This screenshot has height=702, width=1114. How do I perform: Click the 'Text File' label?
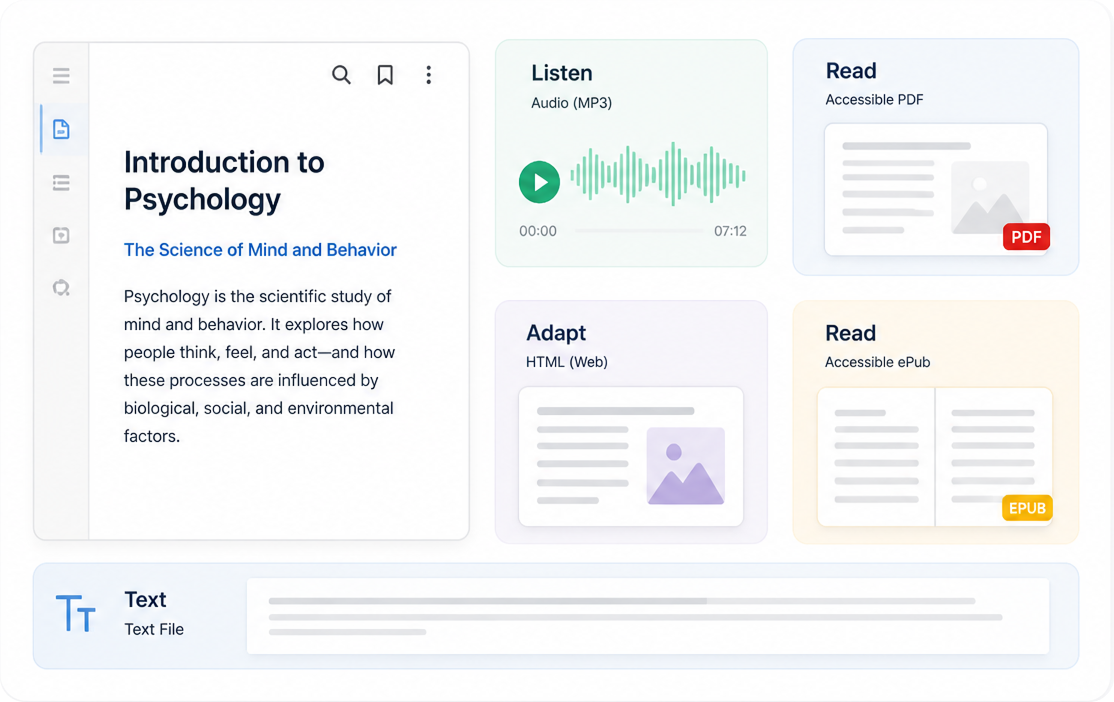(154, 630)
